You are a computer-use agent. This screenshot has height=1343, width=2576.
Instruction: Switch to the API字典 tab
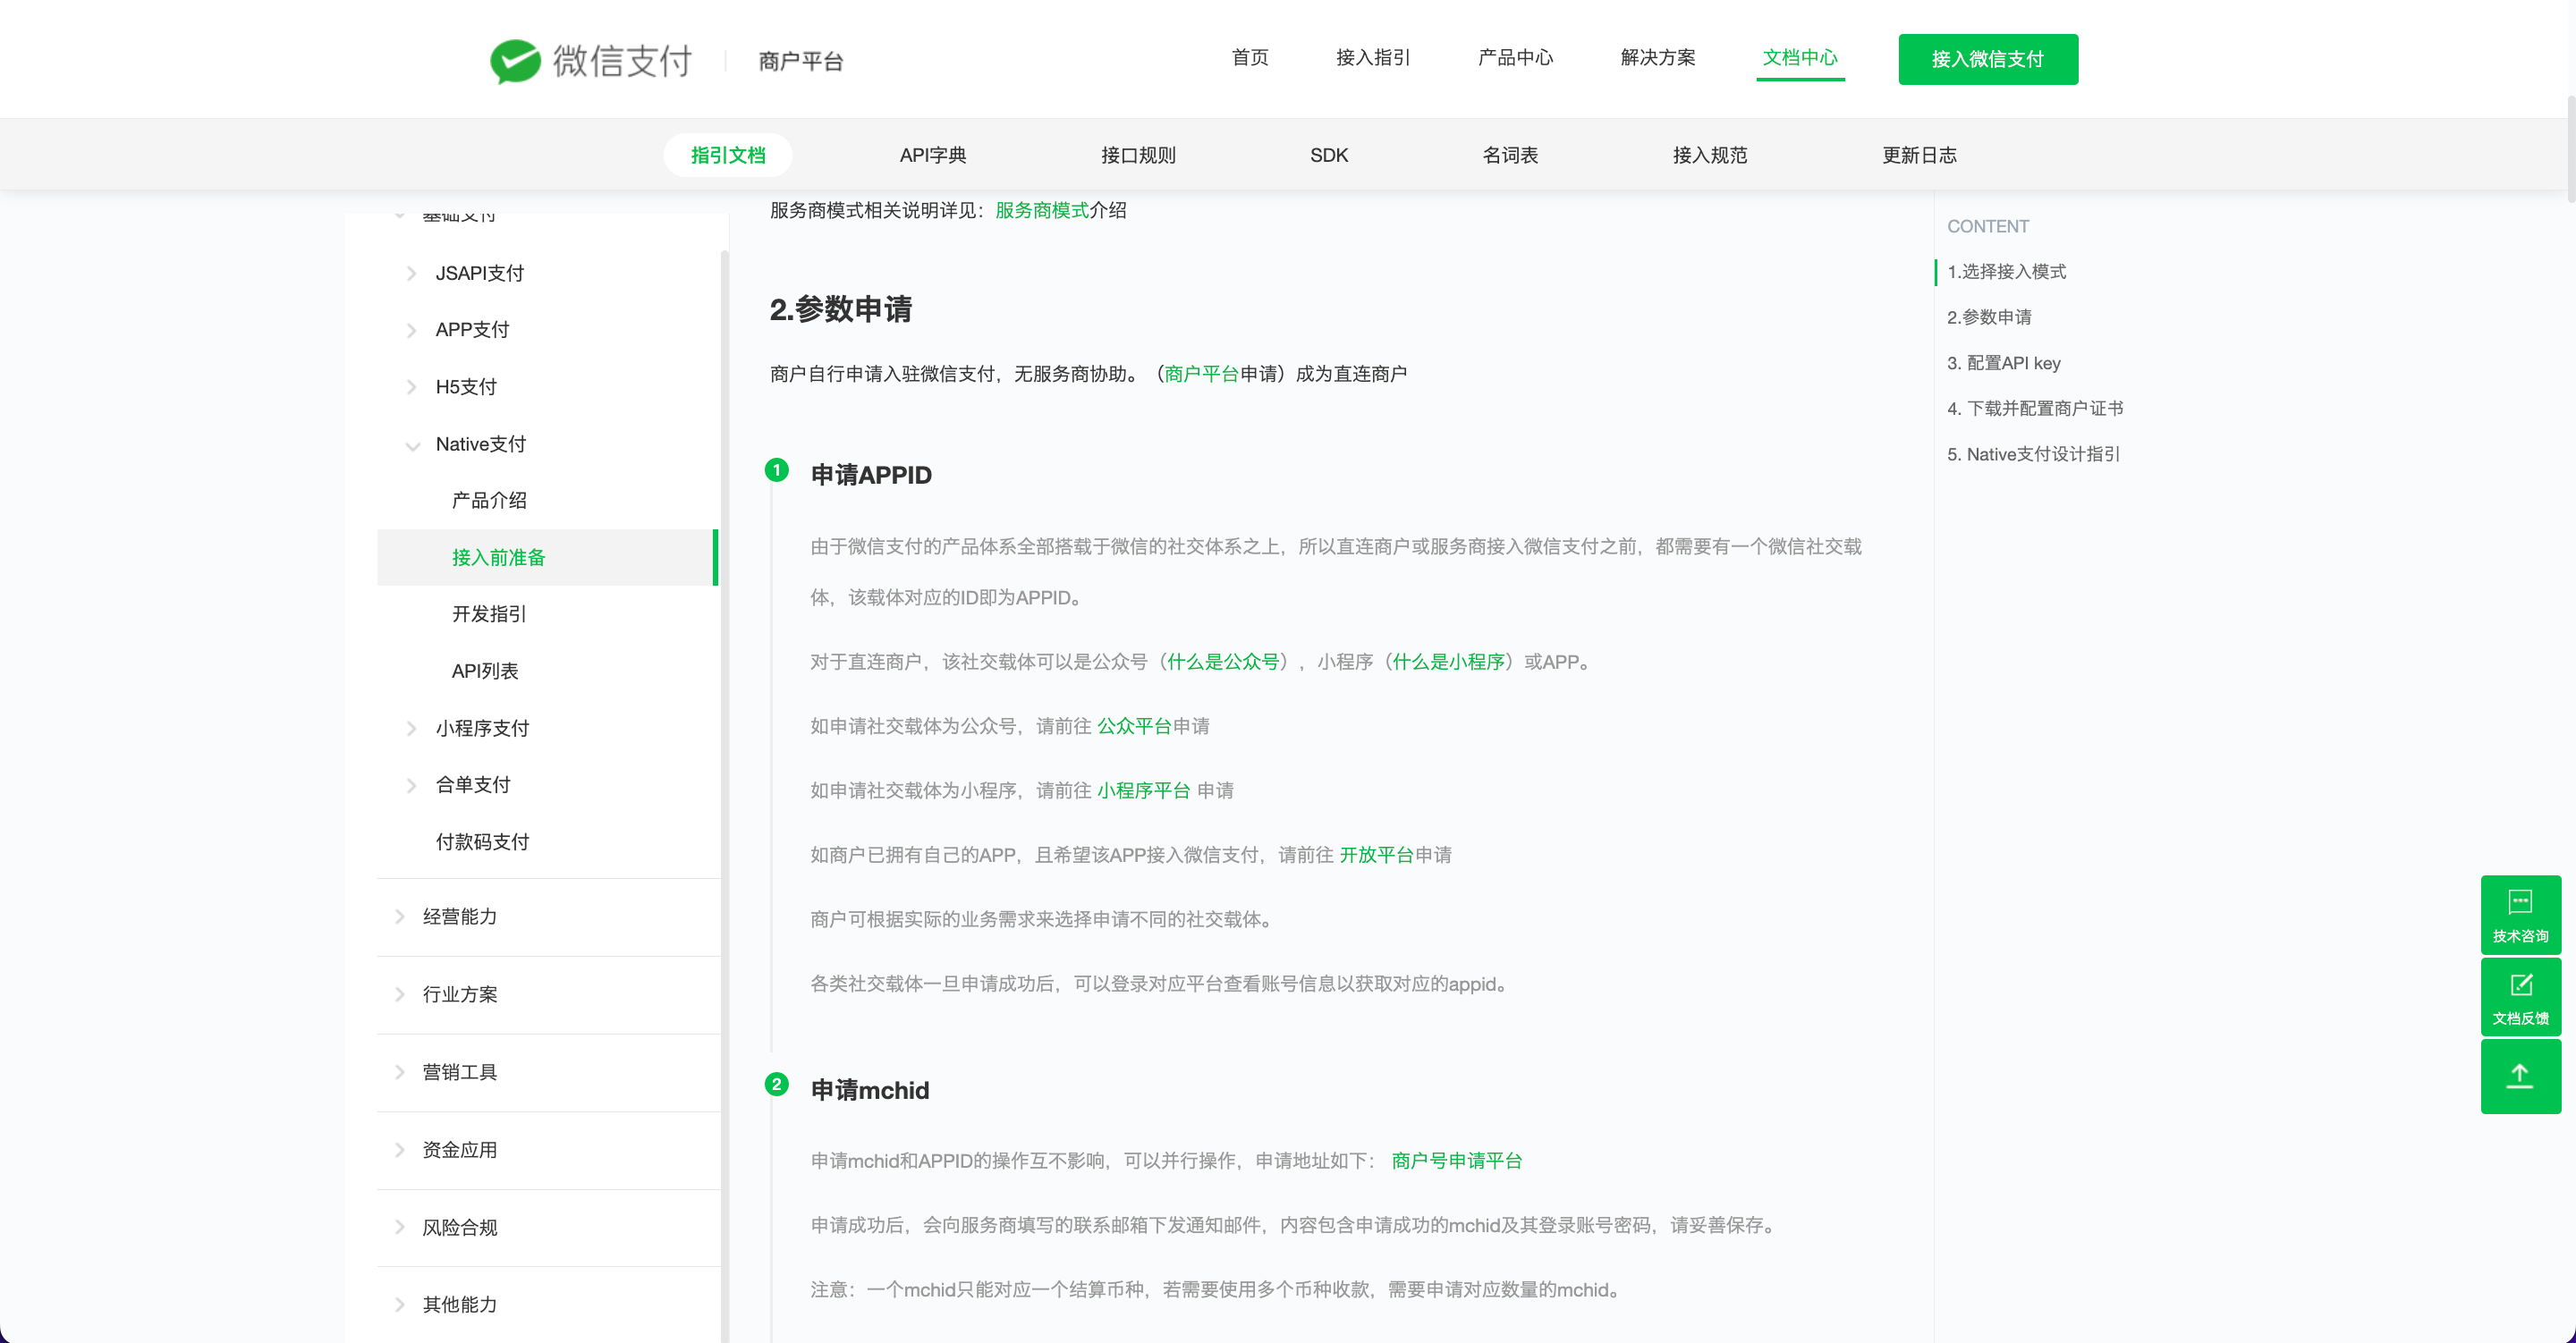(932, 155)
